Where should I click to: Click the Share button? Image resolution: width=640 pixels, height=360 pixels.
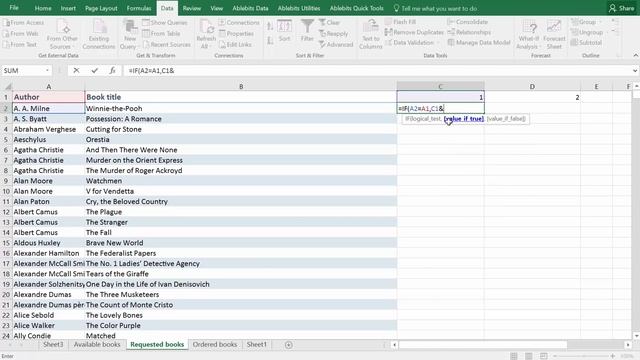pyautogui.click(x=621, y=8)
